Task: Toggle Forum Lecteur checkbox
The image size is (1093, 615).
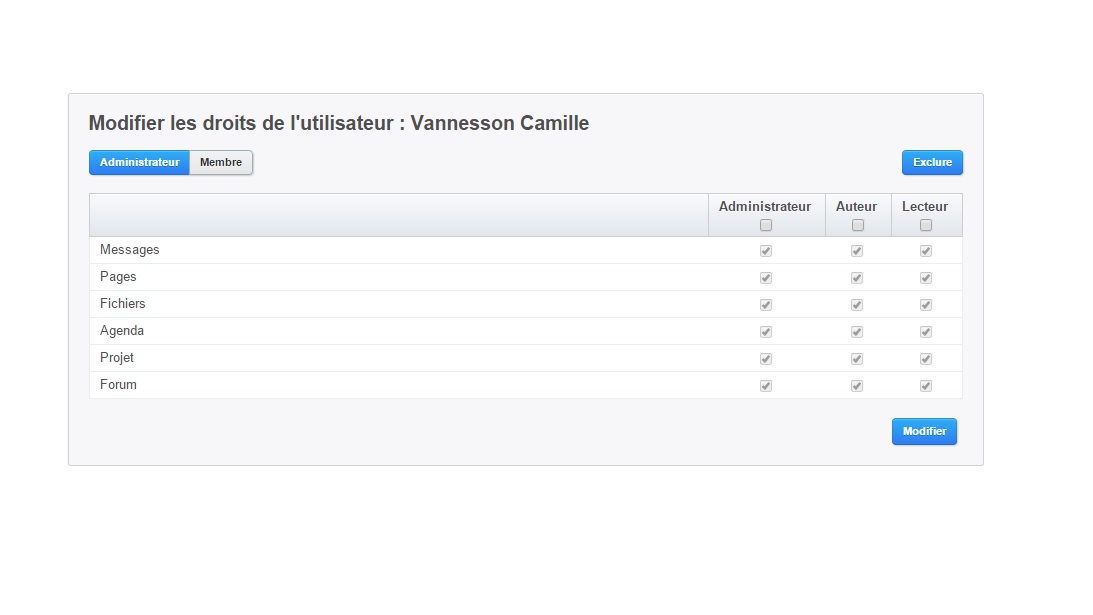Action: [926, 386]
